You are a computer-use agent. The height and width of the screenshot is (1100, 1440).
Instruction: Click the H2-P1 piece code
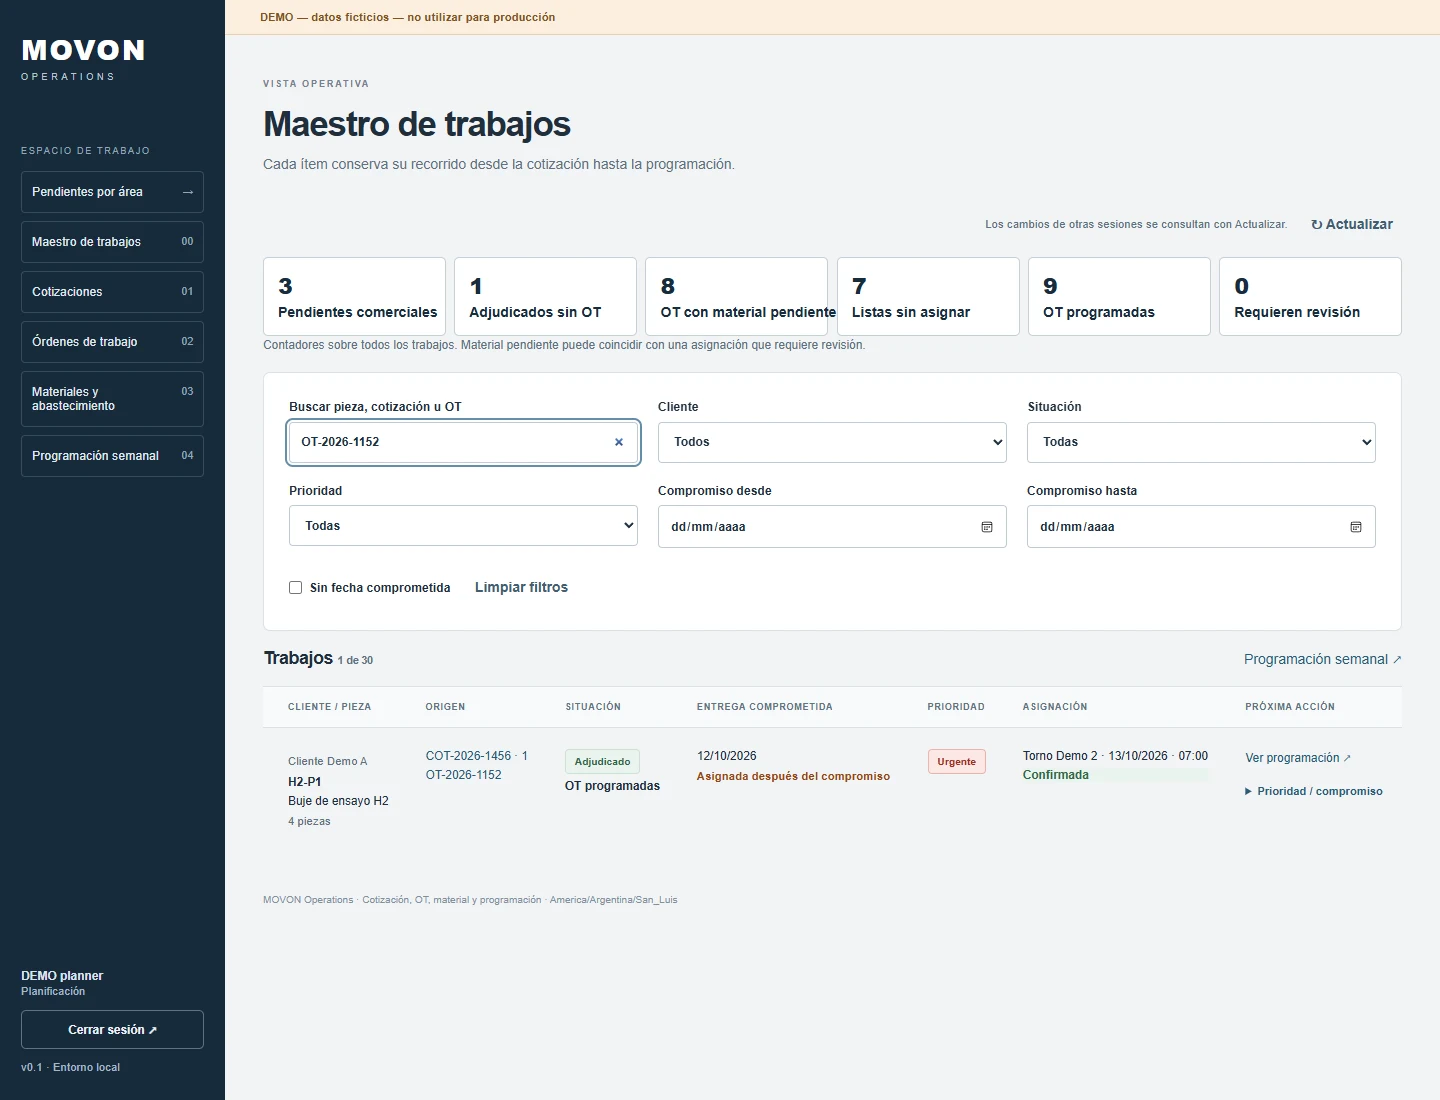[x=305, y=782]
